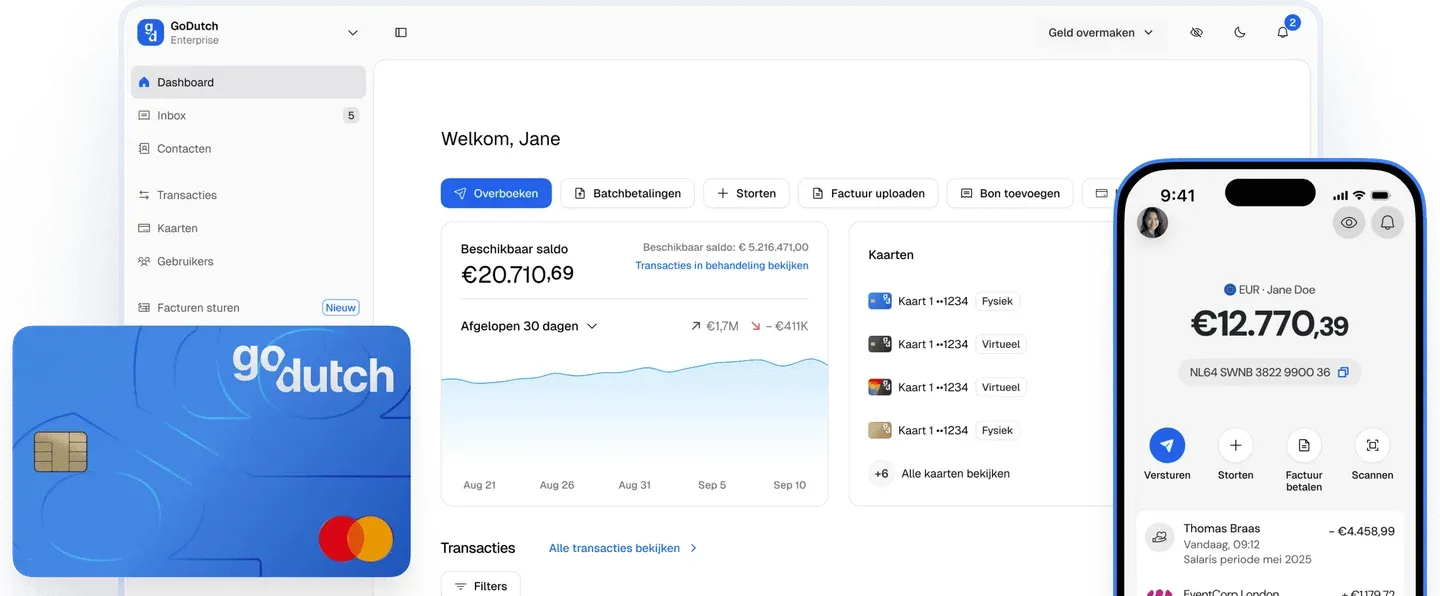Screen dimensions: 1440x596
Task: Click the Factuur uploaden button
Action: (868, 193)
